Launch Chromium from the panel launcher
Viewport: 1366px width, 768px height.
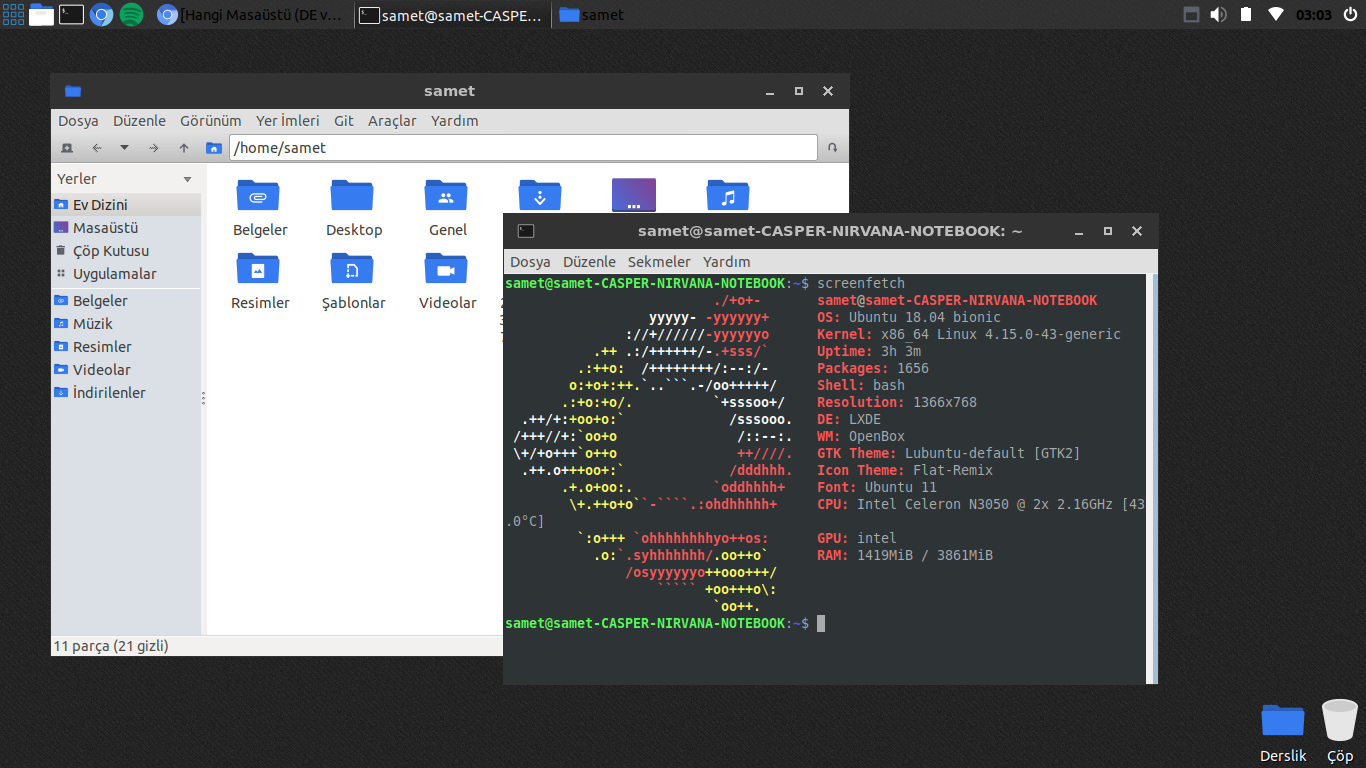pos(101,14)
